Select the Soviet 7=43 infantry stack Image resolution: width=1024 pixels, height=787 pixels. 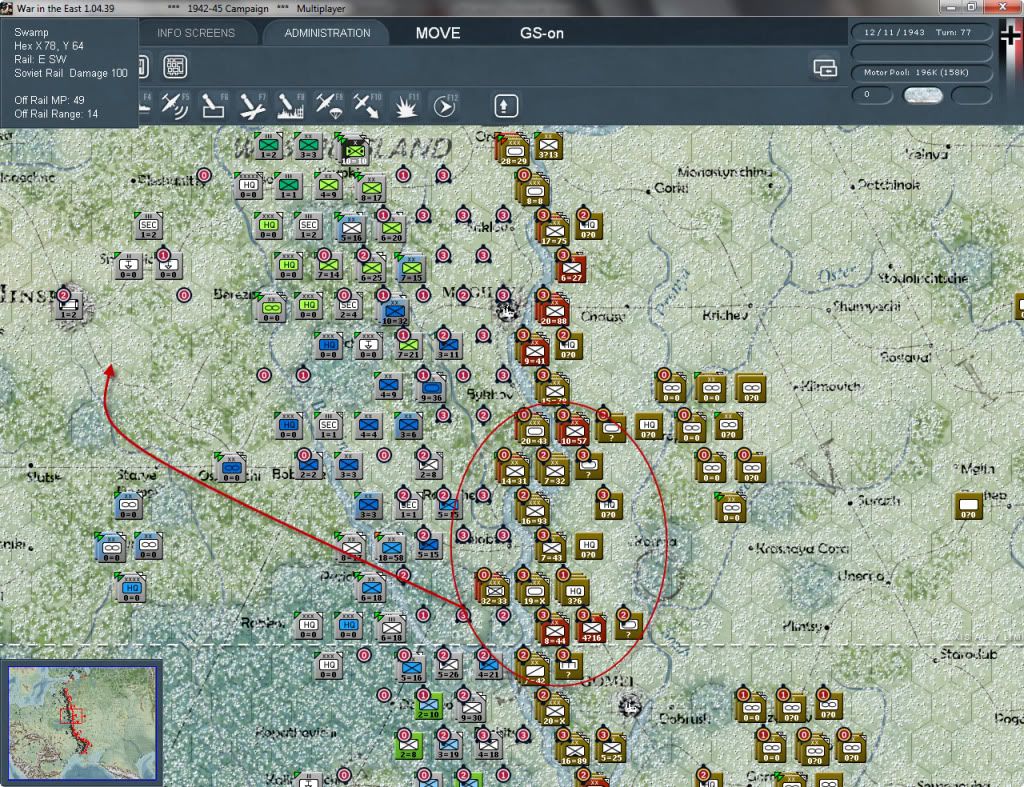click(551, 549)
